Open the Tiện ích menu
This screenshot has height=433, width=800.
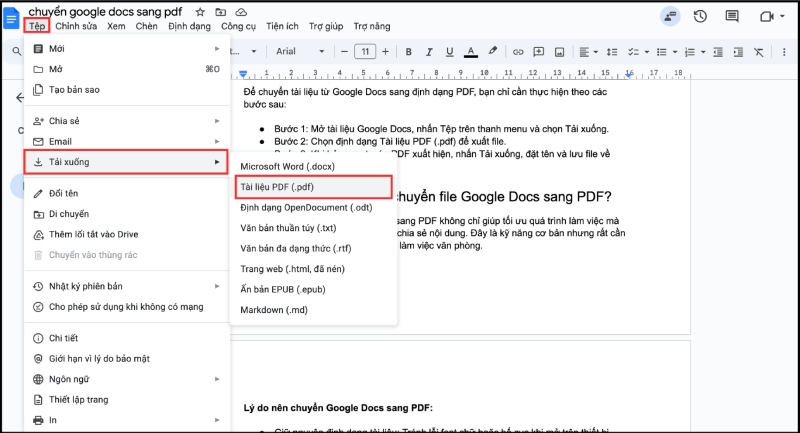click(282, 26)
